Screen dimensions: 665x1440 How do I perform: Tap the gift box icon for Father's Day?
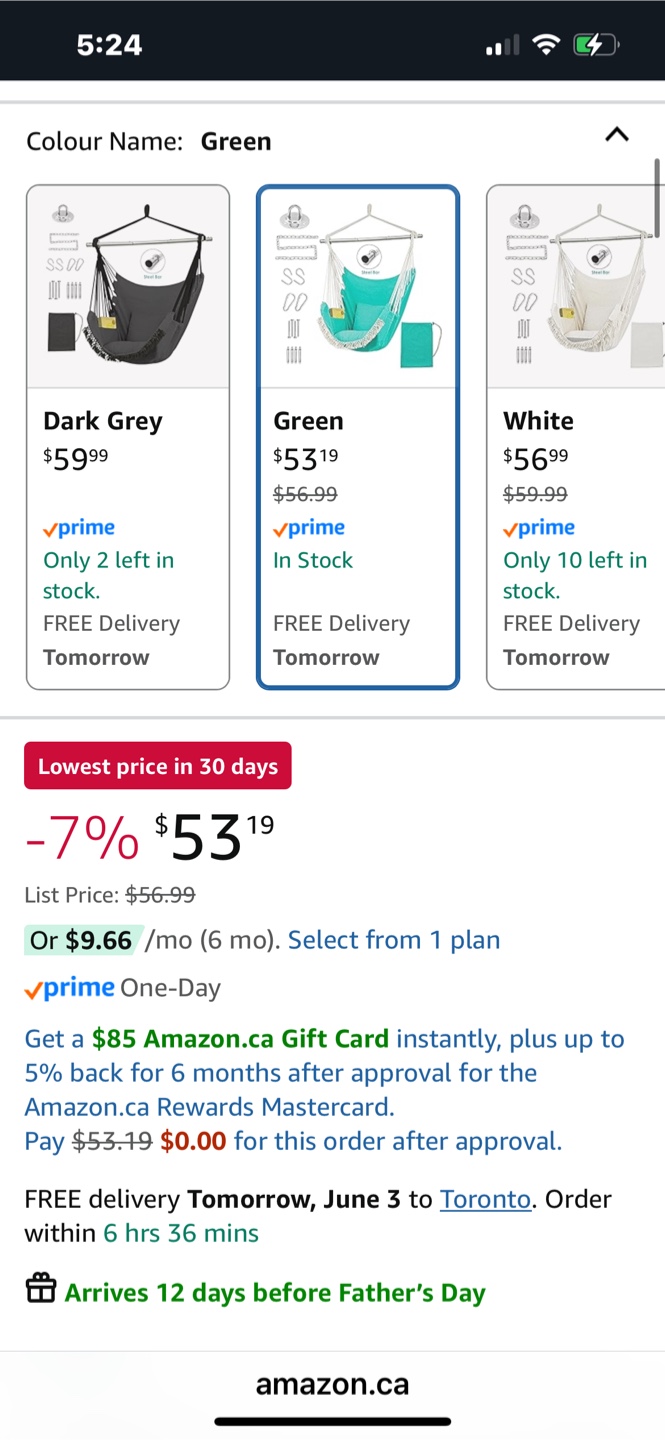[x=41, y=1290]
